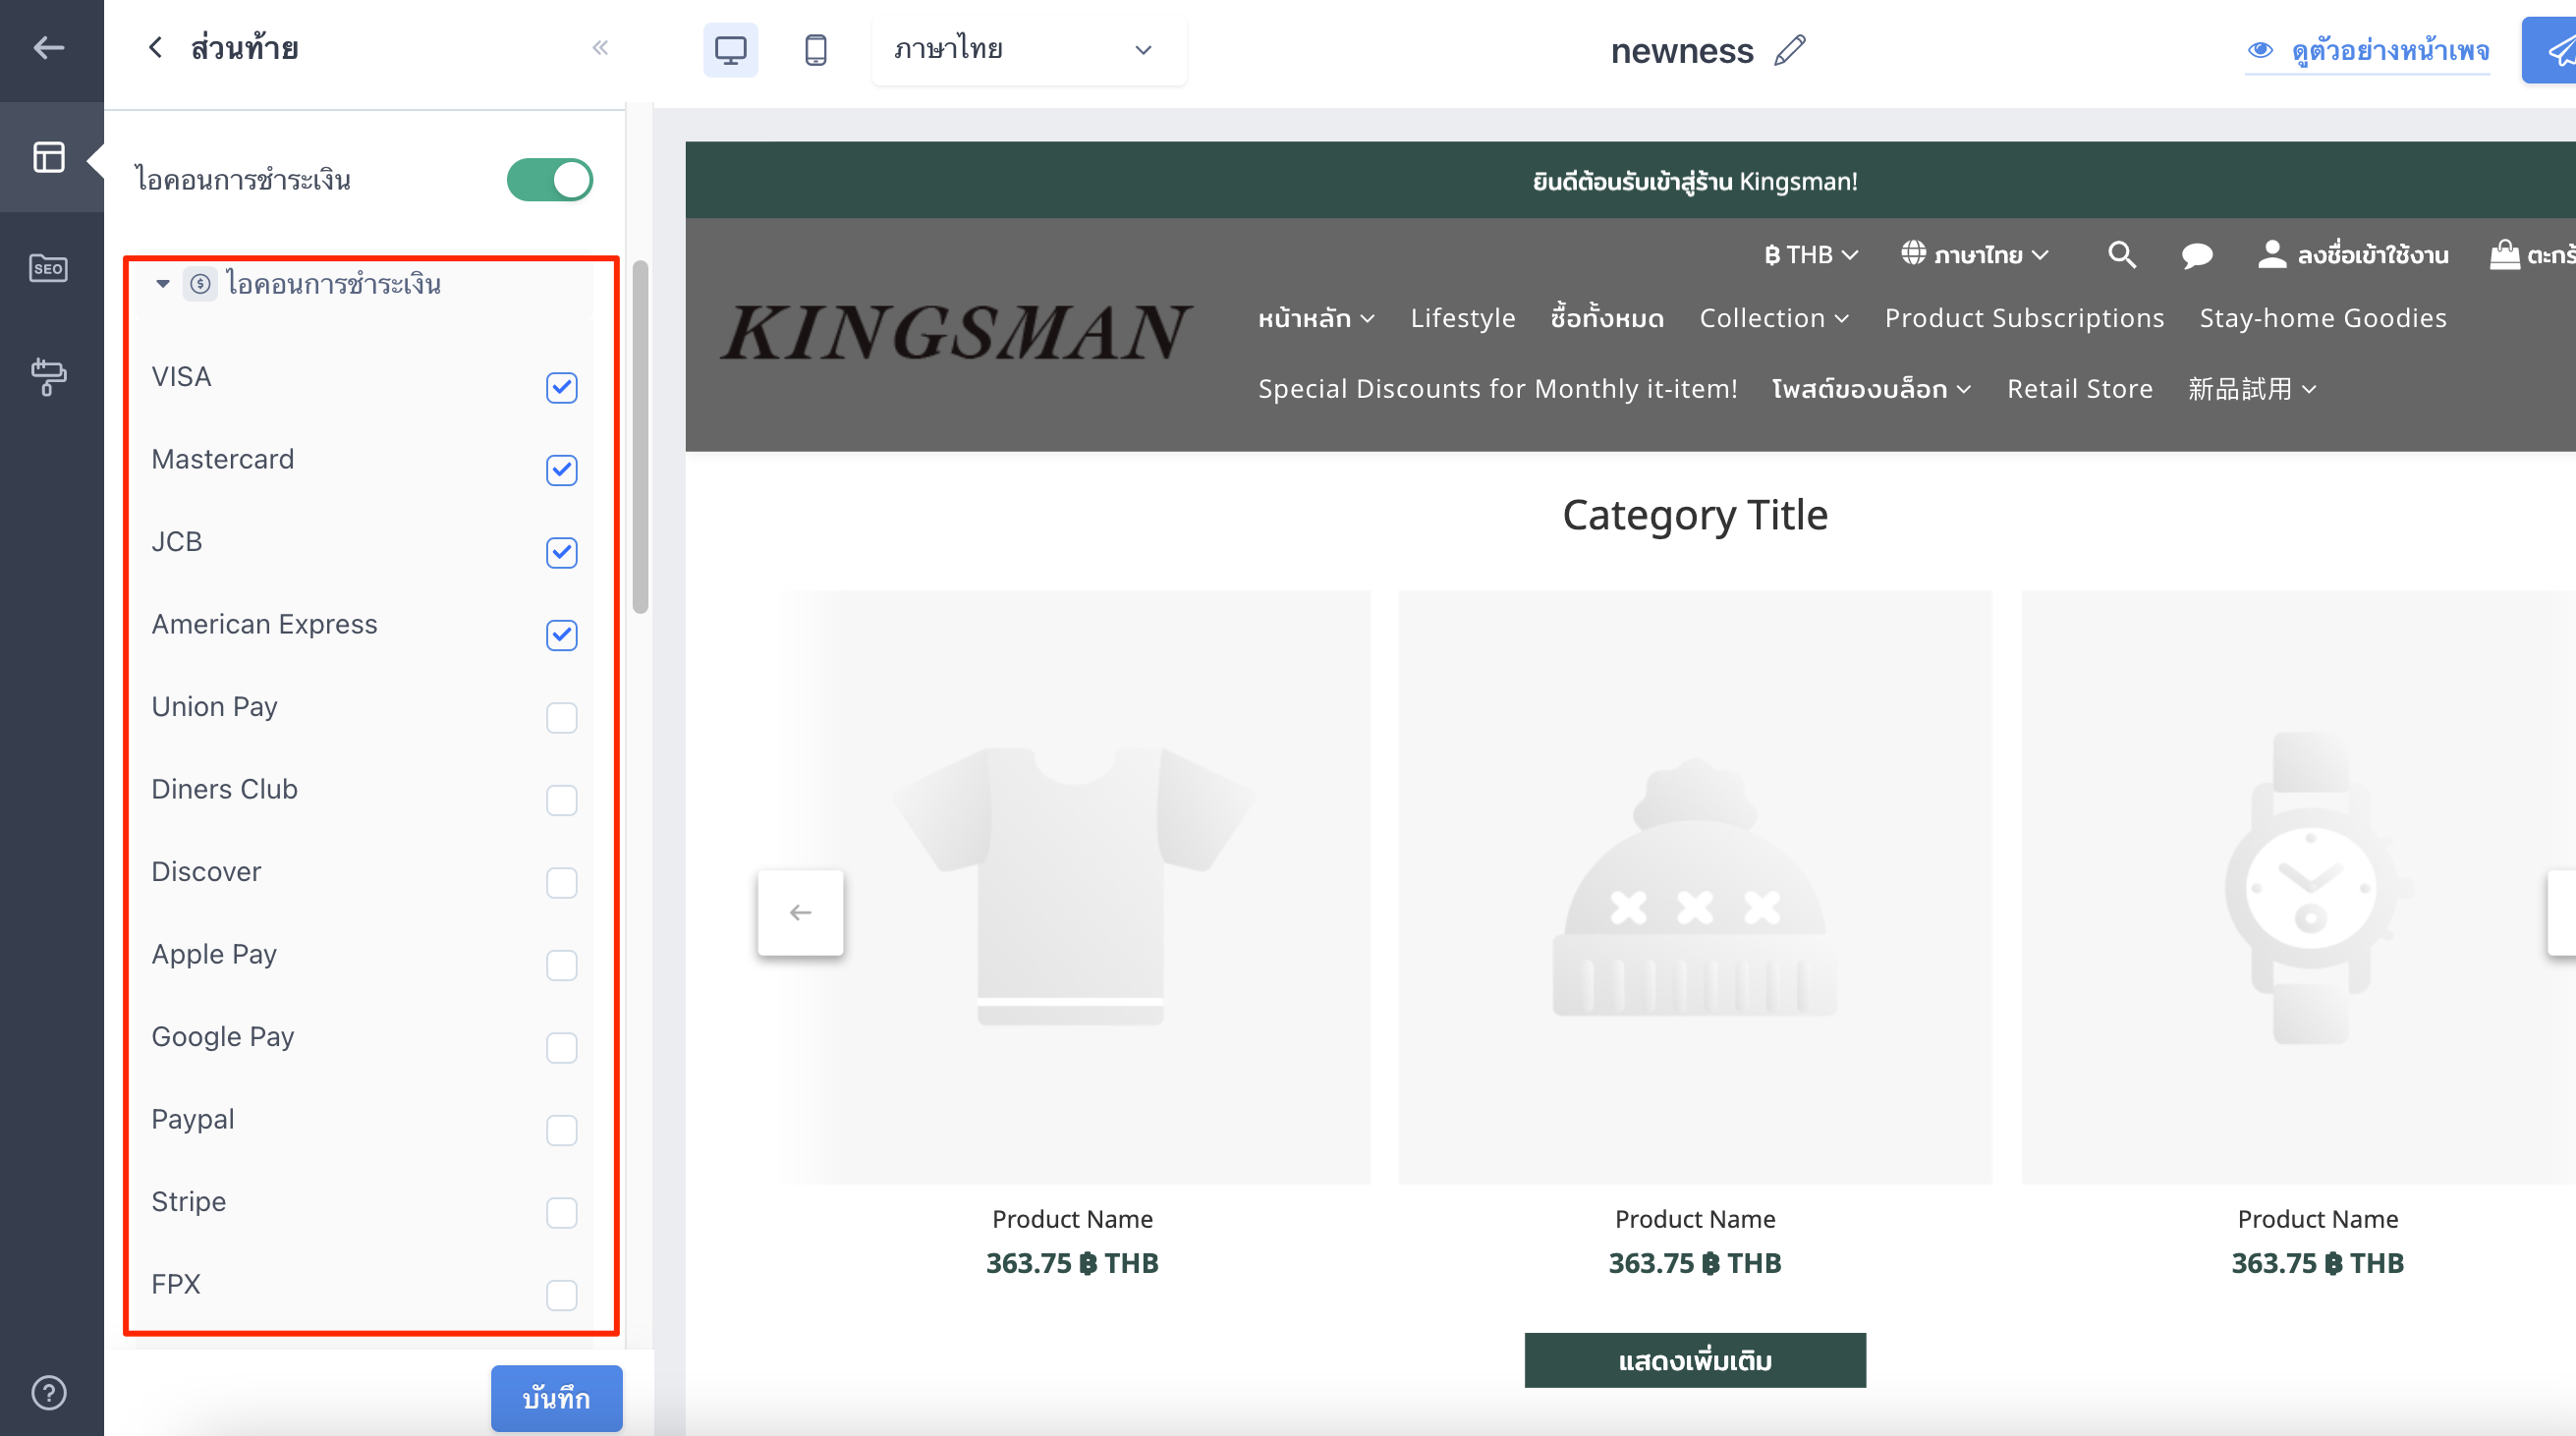The width and height of the screenshot is (2576, 1436).
Task: Enable the FPX checkbox
Action: pyautogui.click(x=562, y=1295)
